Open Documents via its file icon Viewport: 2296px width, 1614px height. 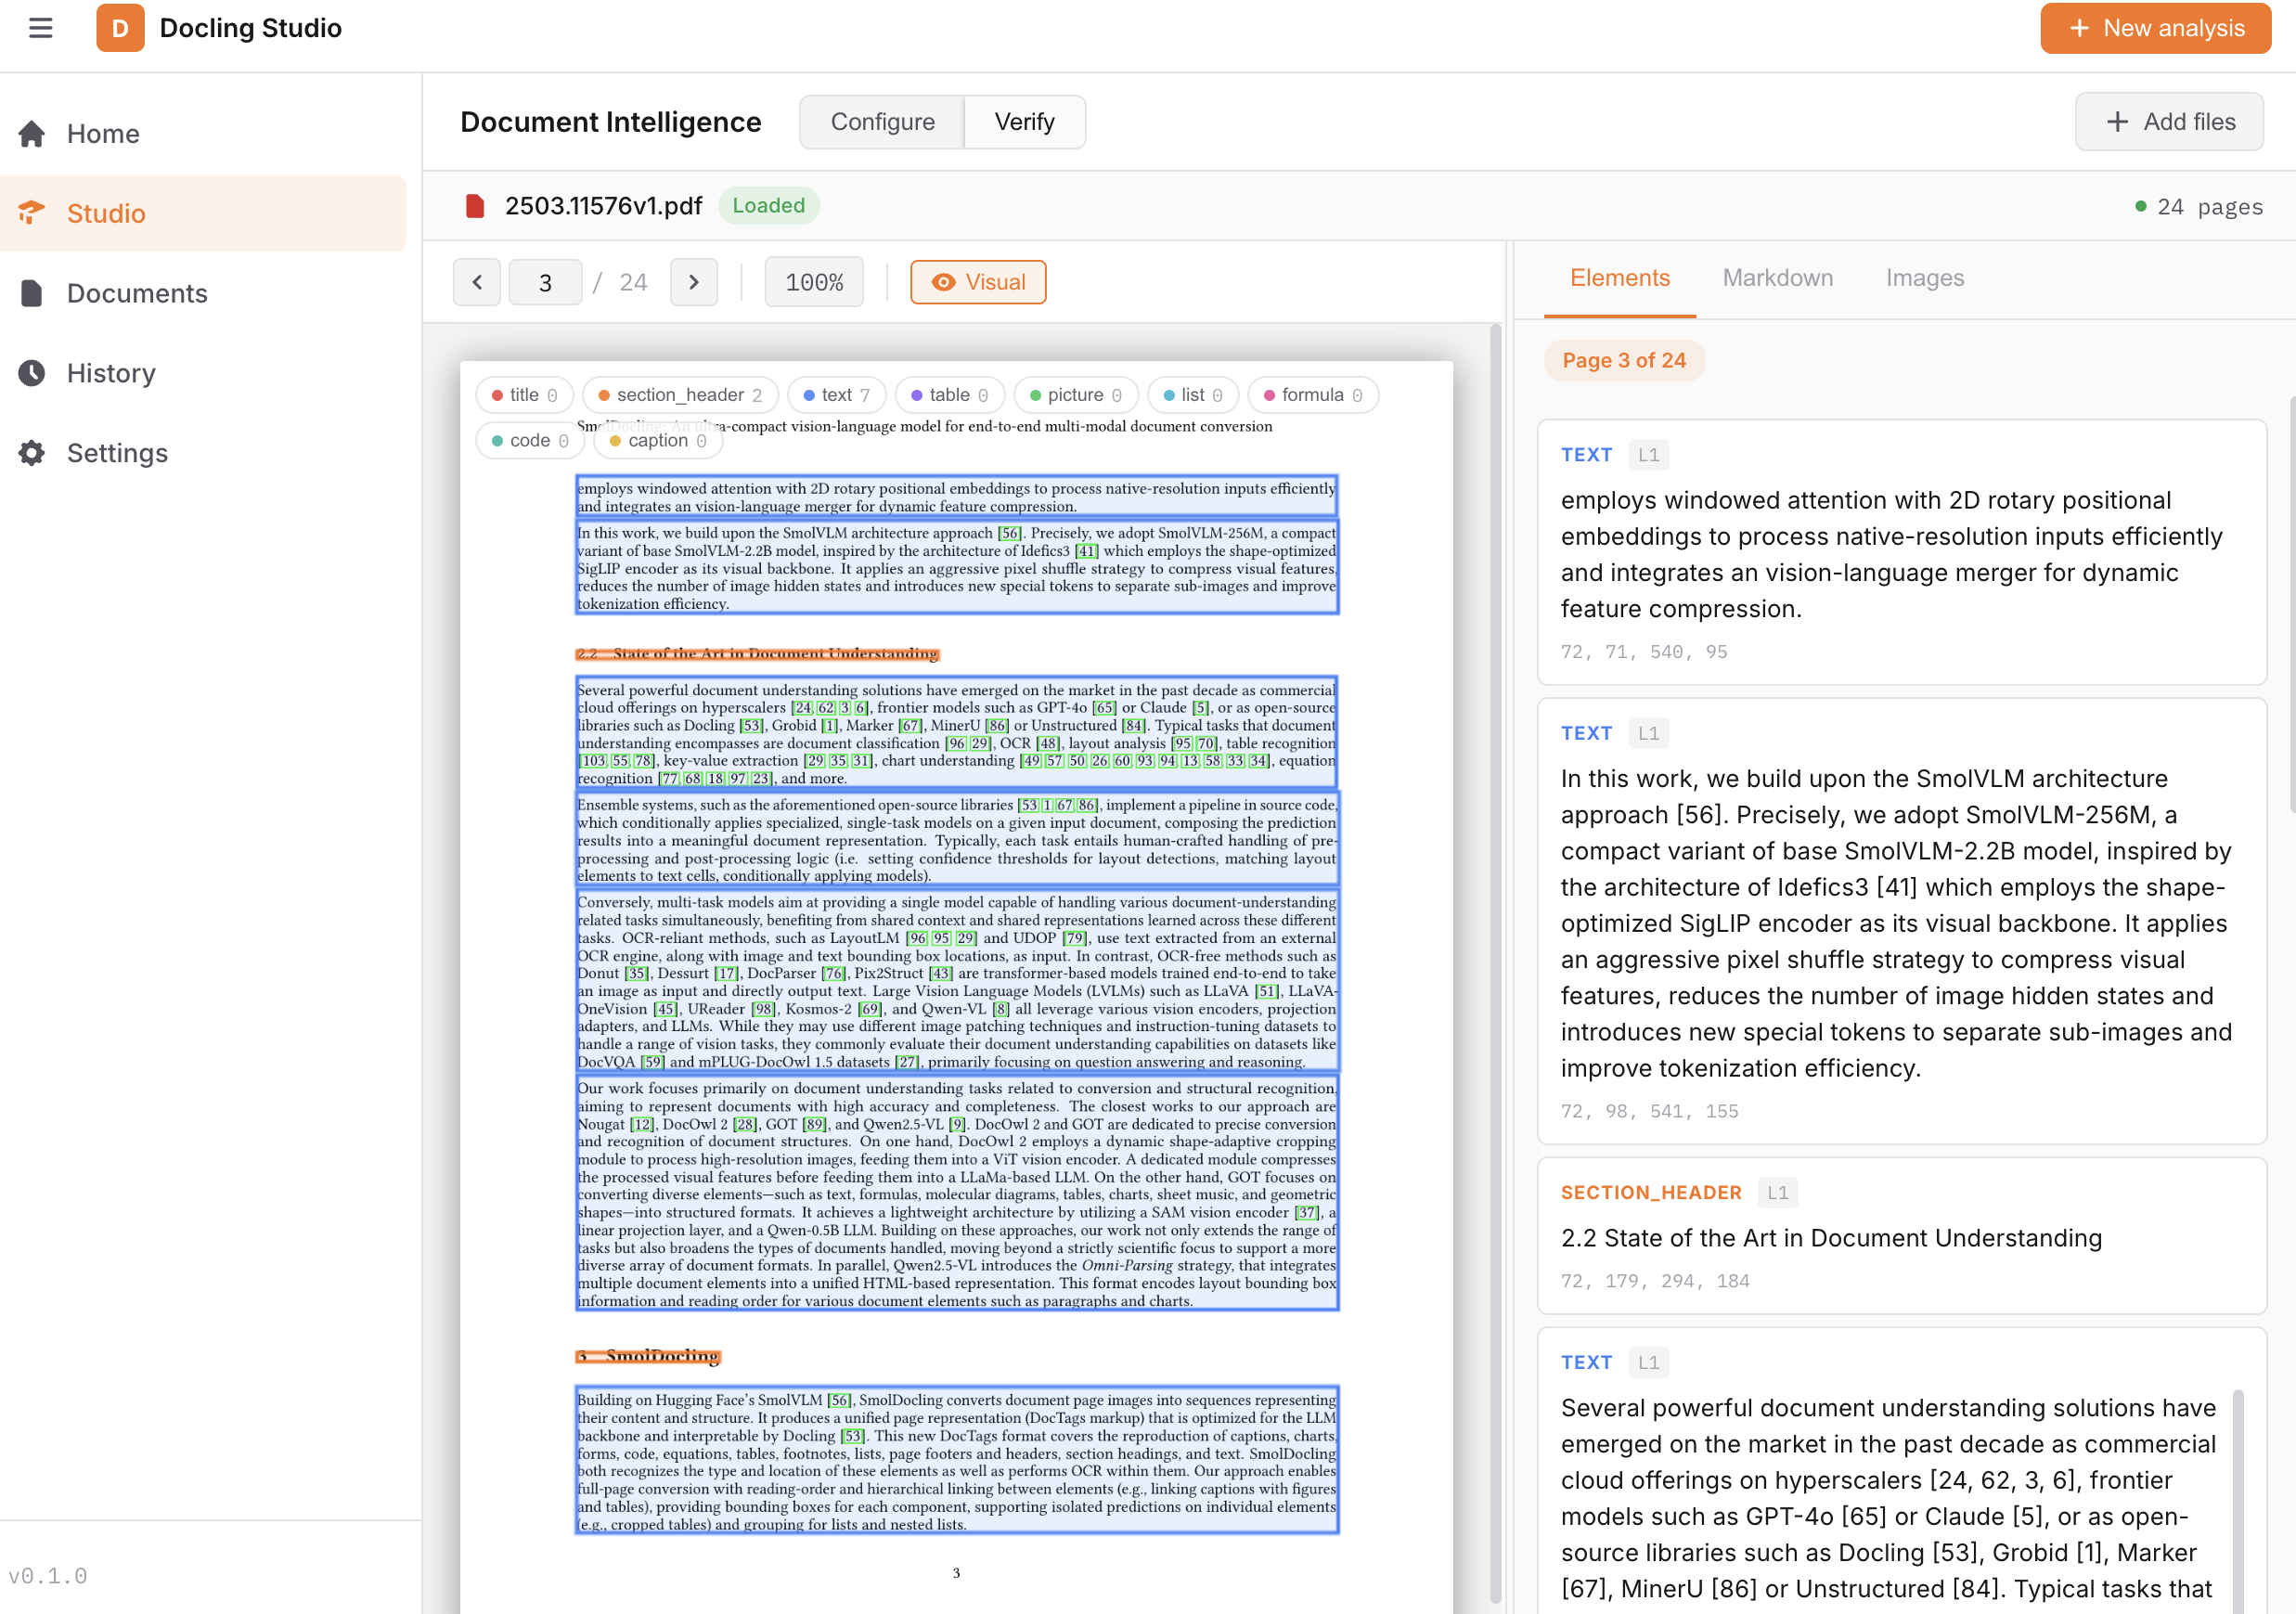coord(32,293)
